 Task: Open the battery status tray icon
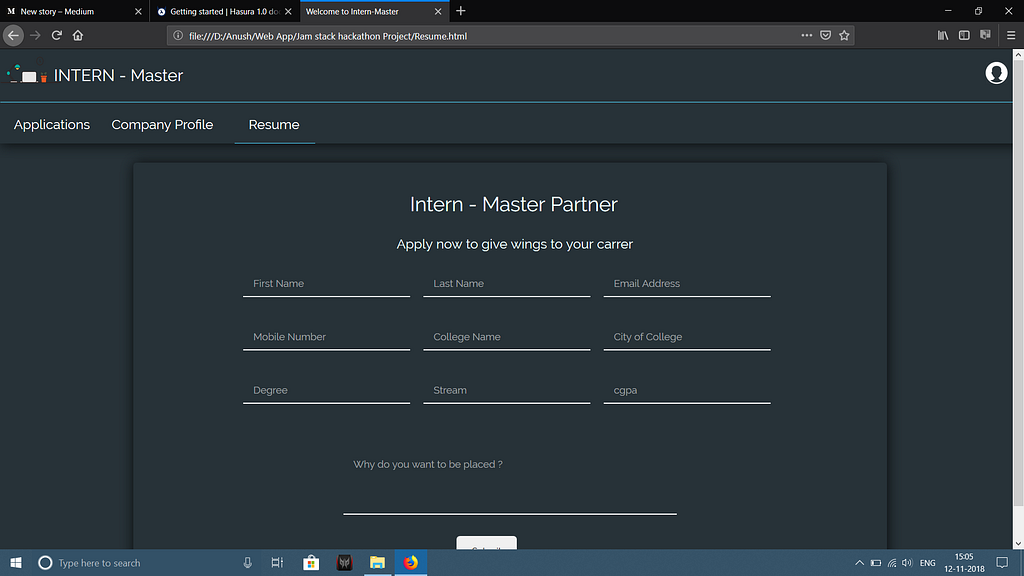pyautogui.click(x=876, y=563)
